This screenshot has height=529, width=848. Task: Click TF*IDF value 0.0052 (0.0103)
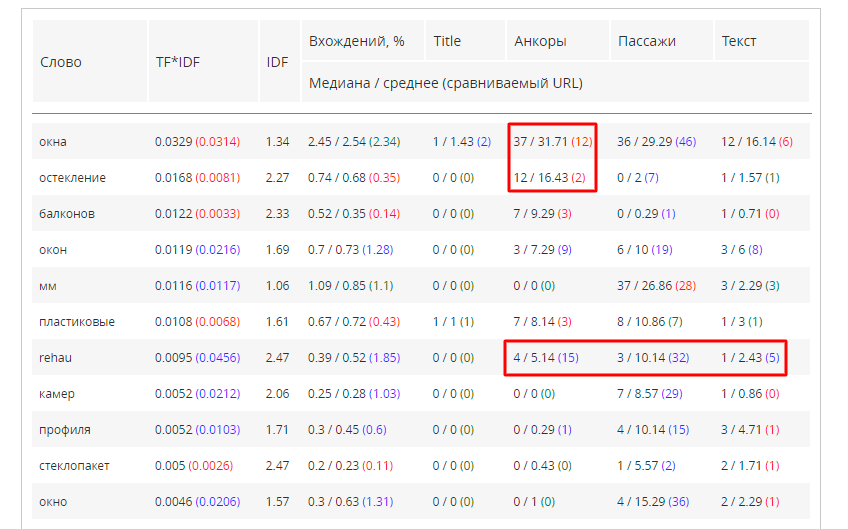click(197, 430)
